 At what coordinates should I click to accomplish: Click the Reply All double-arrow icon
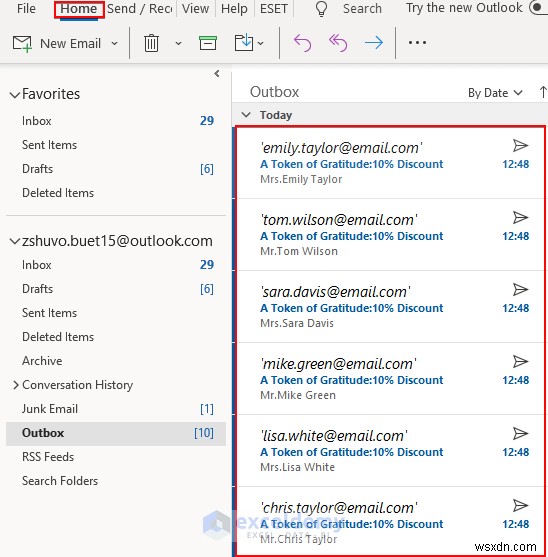point(338,43)
